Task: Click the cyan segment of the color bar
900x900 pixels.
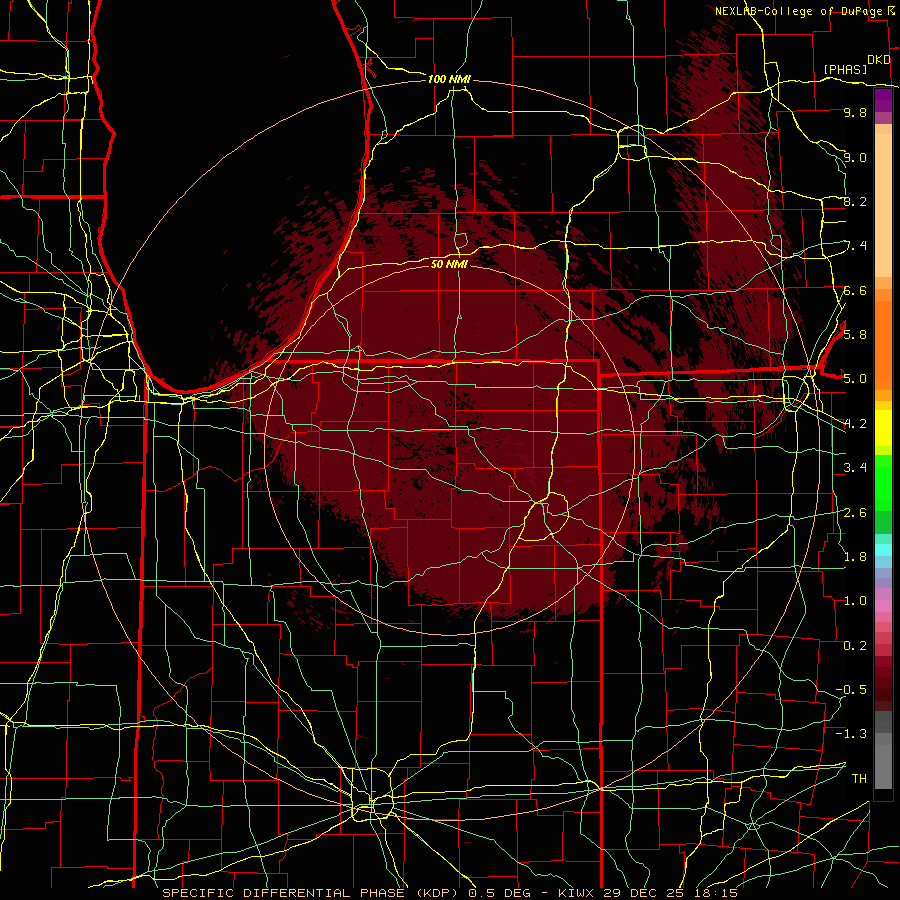Action: 883,550
